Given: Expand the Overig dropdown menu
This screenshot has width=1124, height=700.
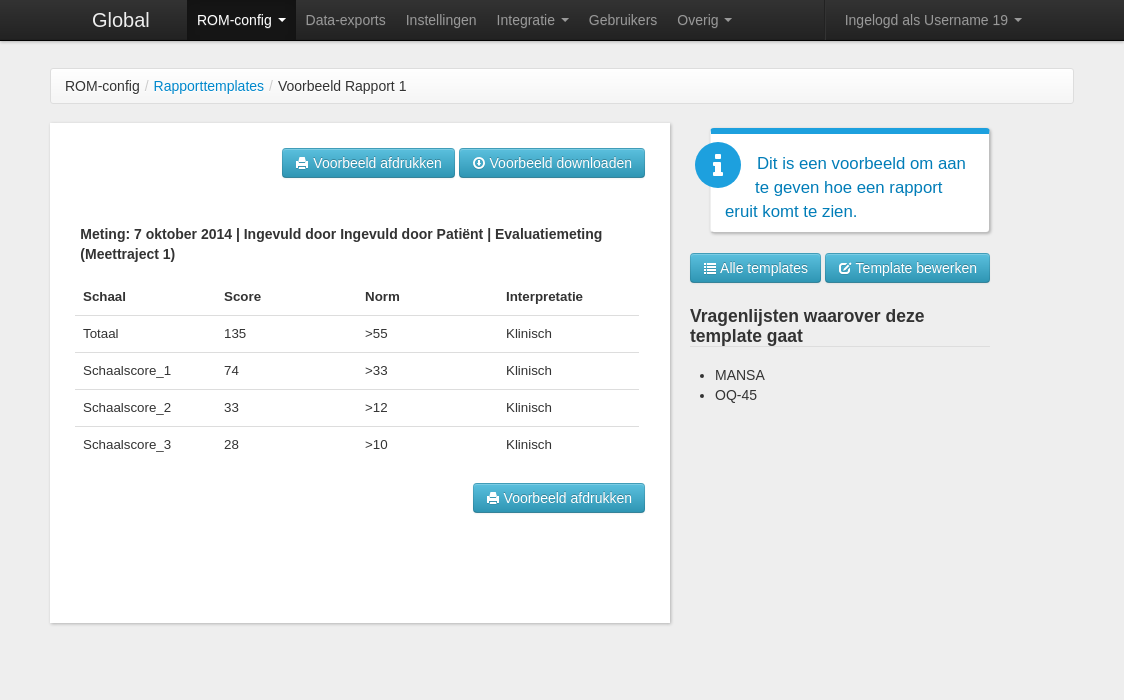Looking at the screenshot, I should click(x=704, y=20).
